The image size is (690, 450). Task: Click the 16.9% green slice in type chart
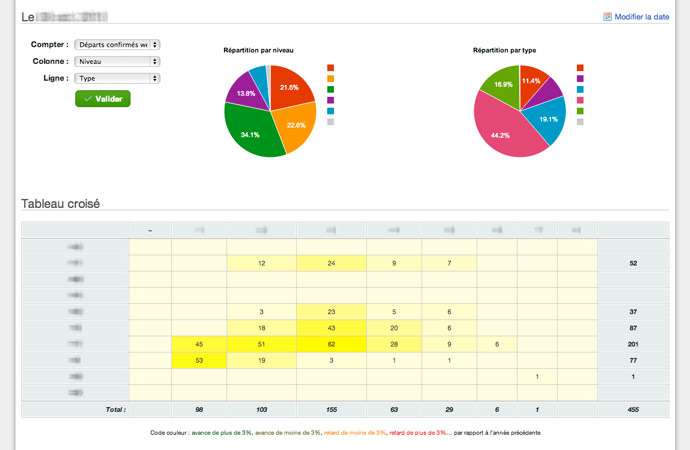click(499, 83)
